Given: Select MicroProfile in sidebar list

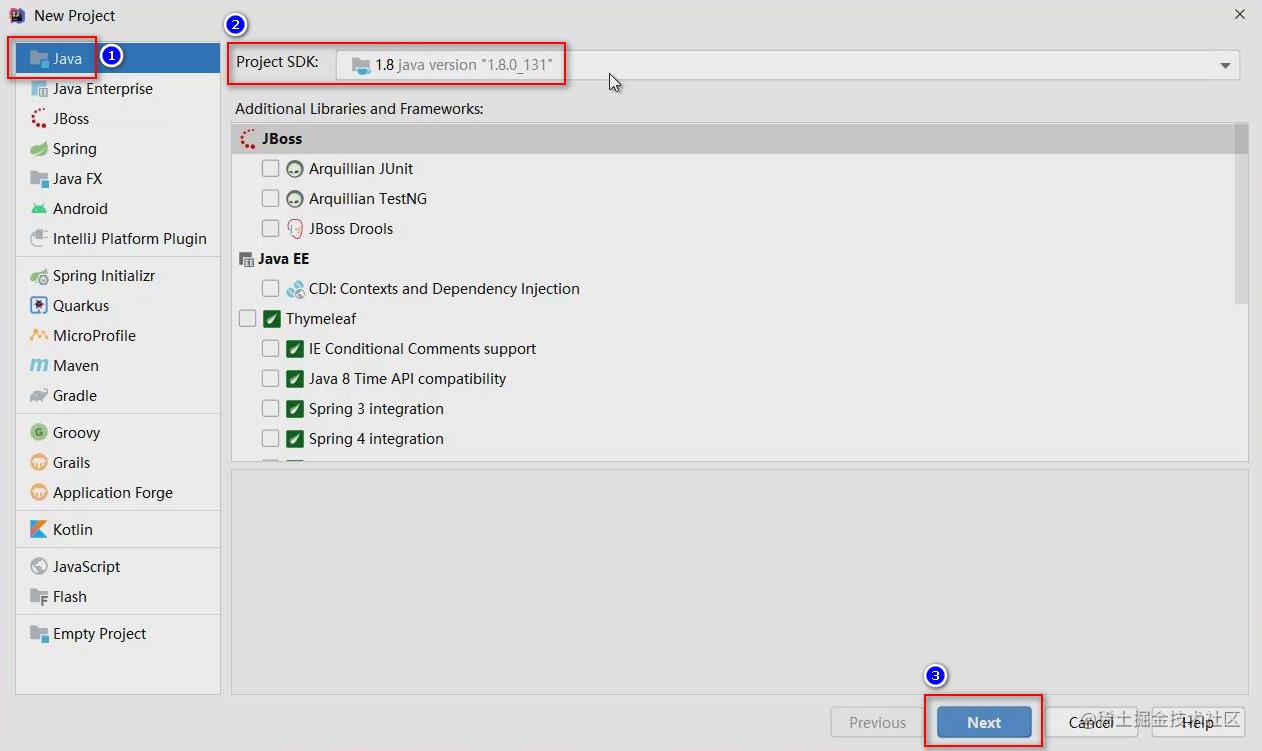Looking at the screenshot, I should pos(118,336).
